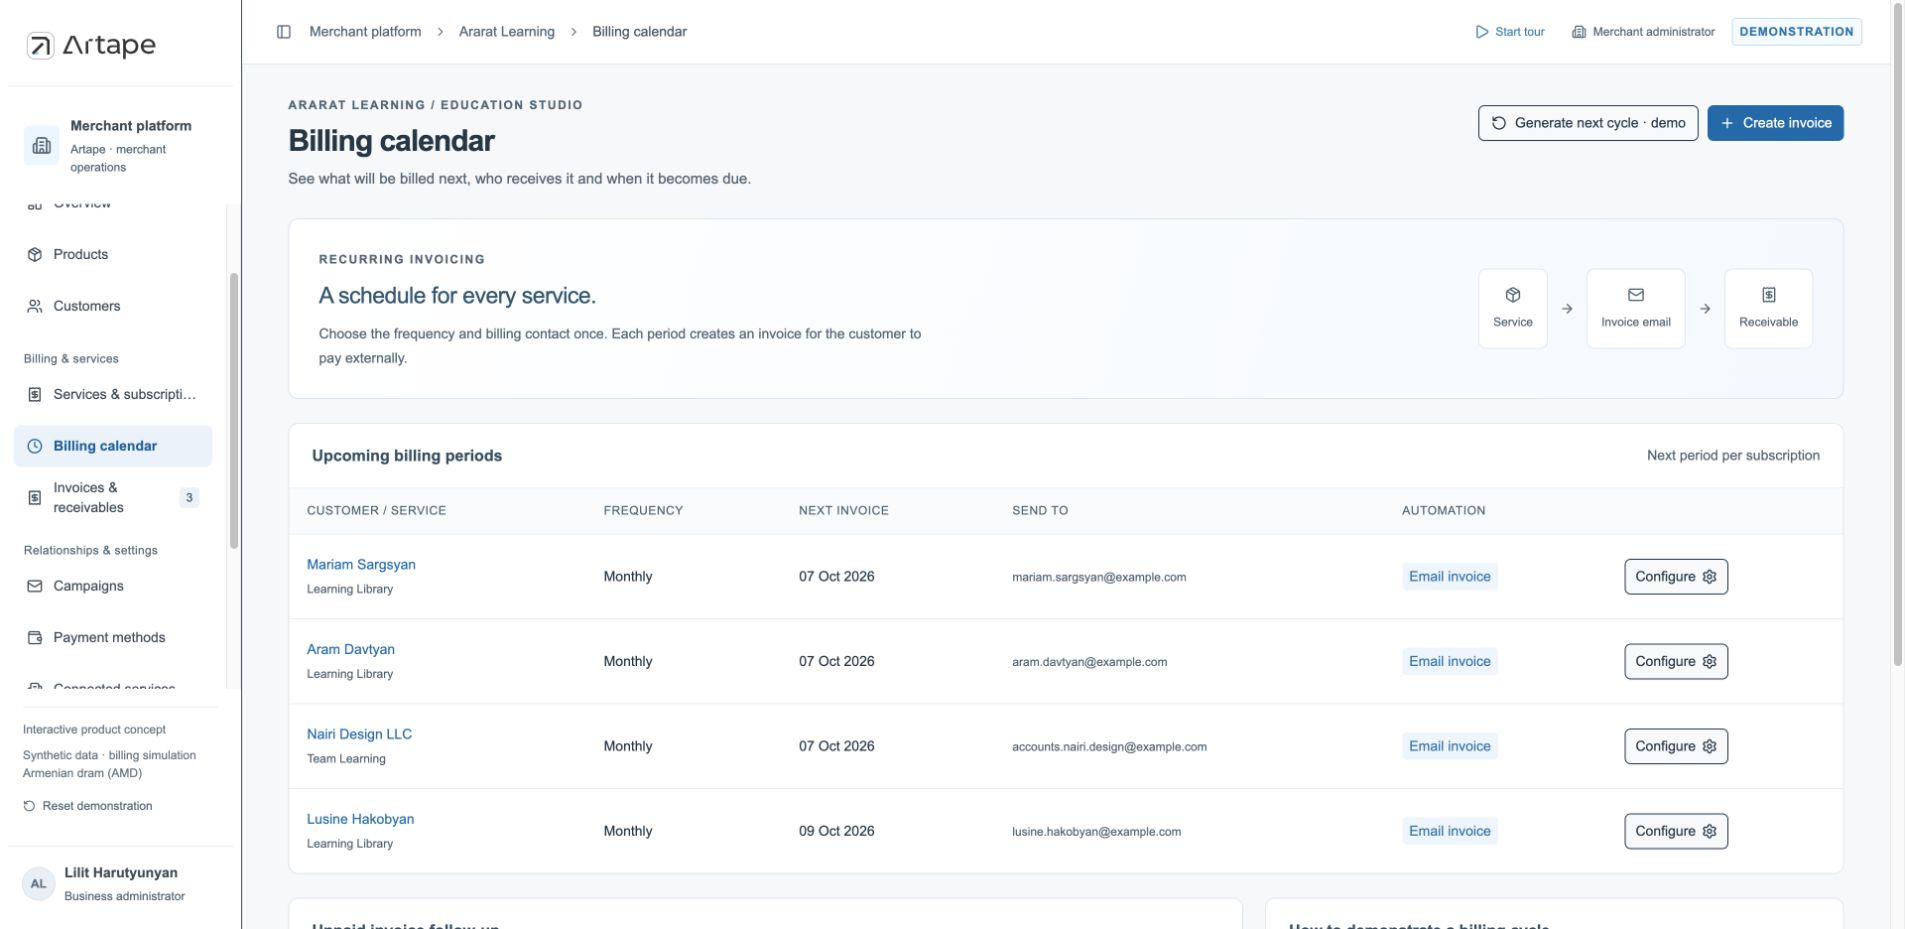Click the Invoice email envelope icon card
This screenshot has height=929, width=1905.
[1636, 308]
